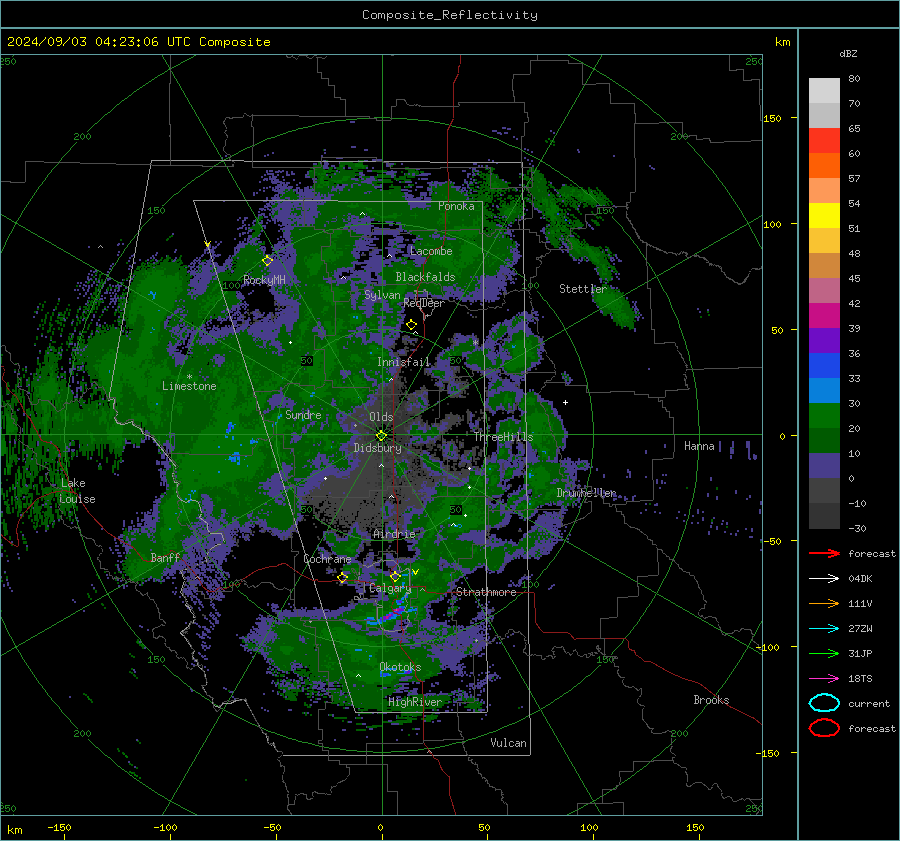Select the white 04DK arrow symbol
This screenshot has width=900, height=841.
click(824, 579)
